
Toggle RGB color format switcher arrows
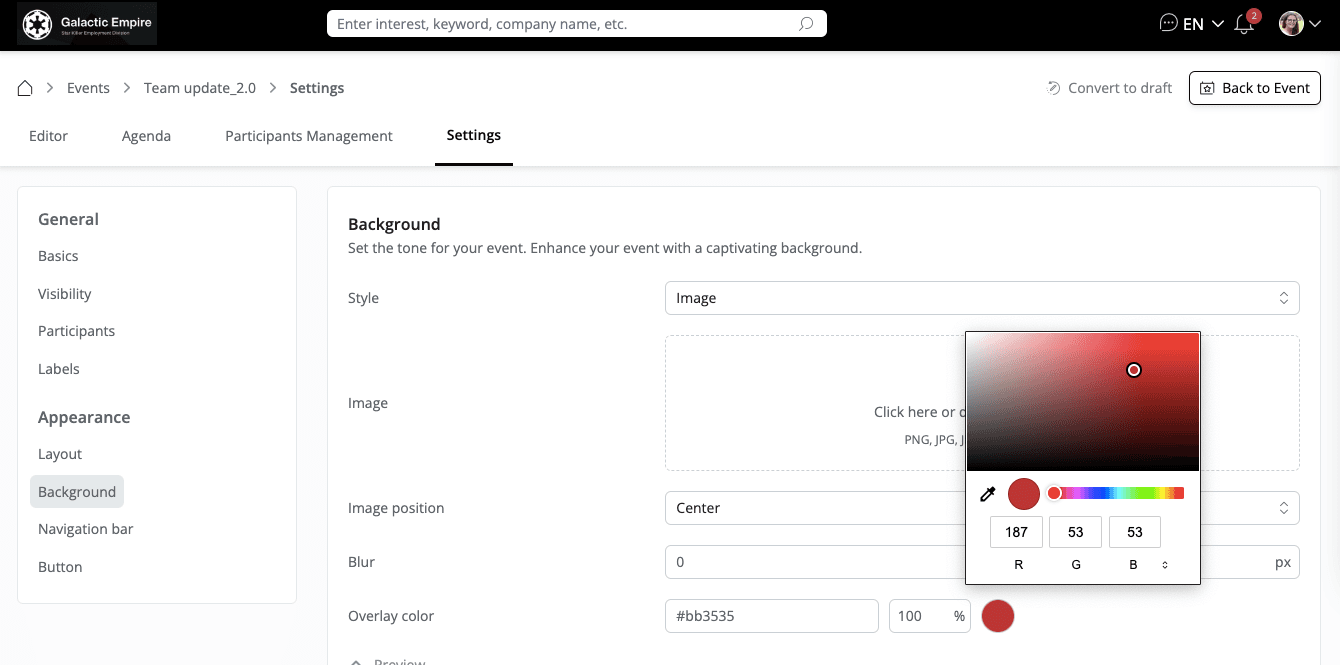(x=1165, y=565)
